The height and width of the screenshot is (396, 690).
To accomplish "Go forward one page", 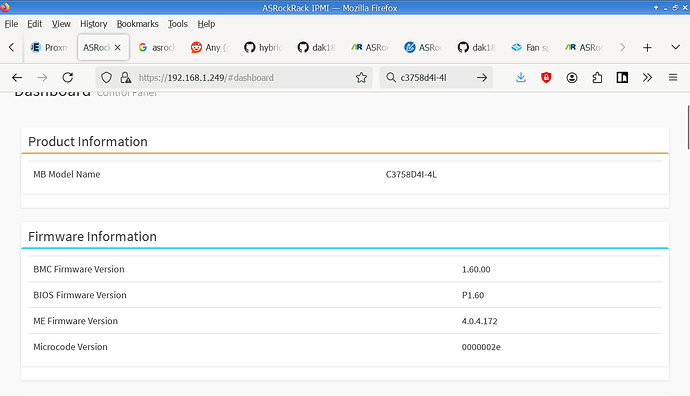I will point(42,78).
